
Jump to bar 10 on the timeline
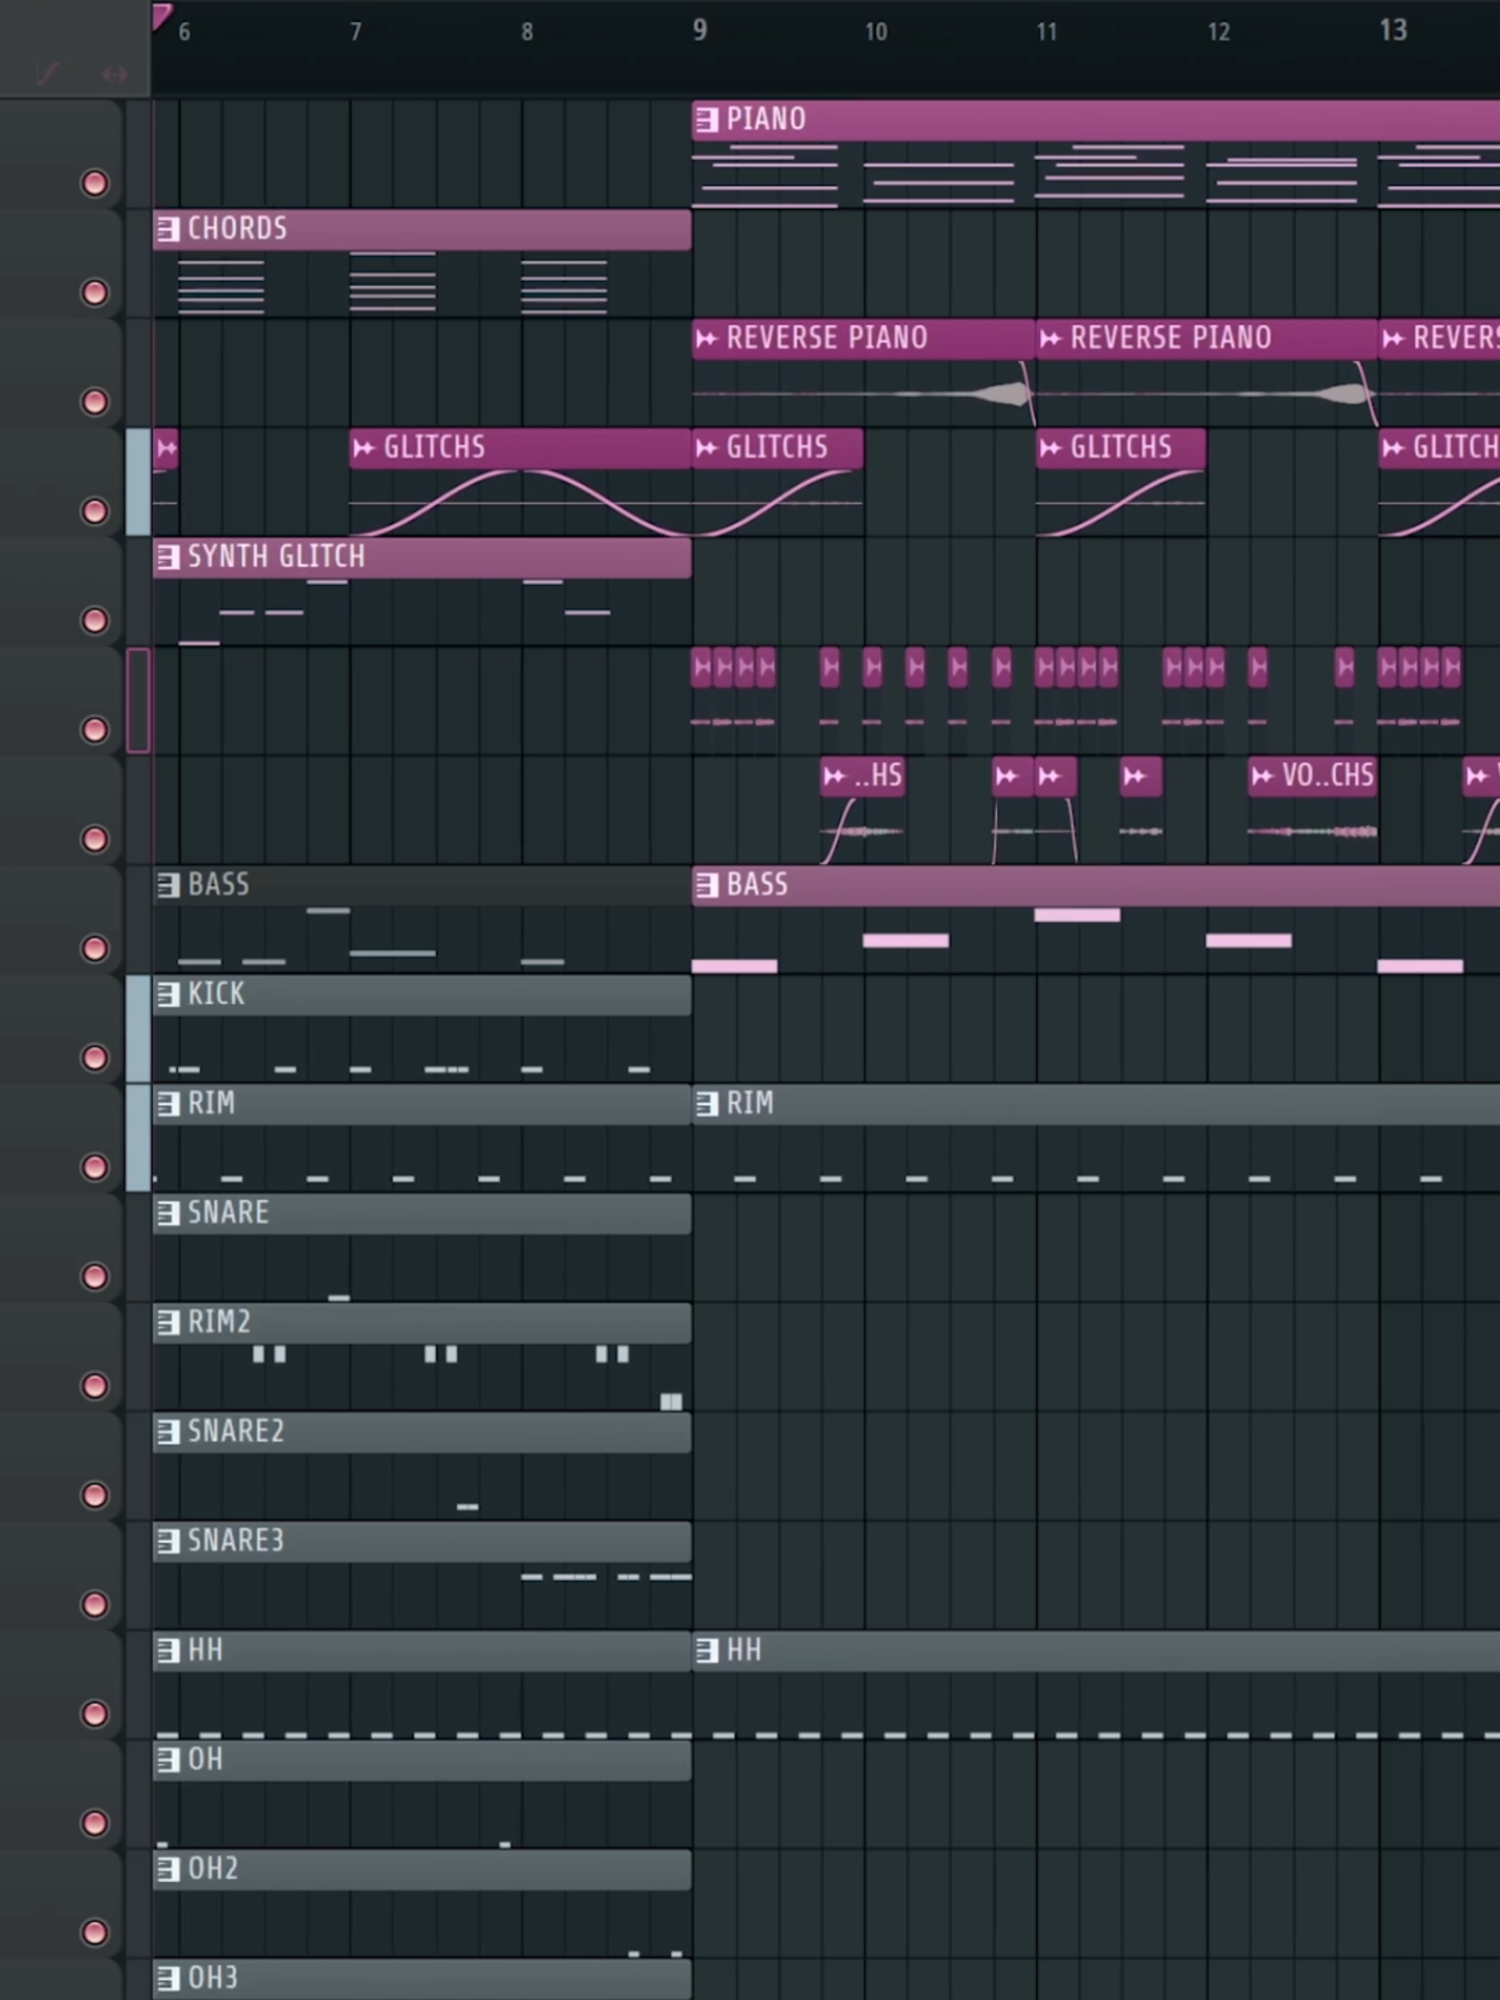[876, 32]
